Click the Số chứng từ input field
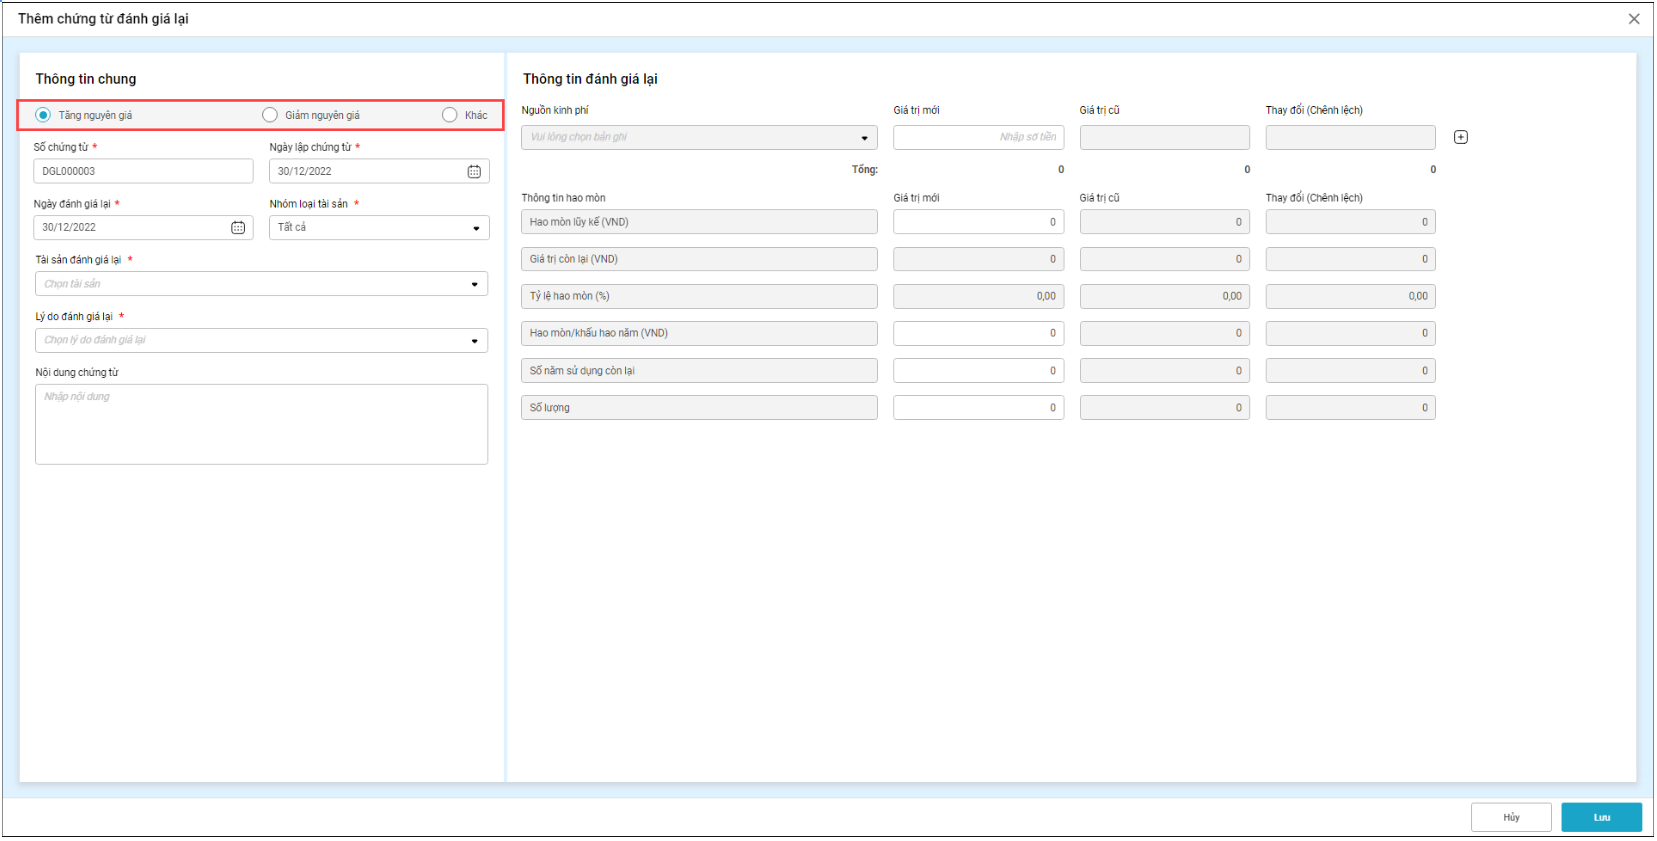1657x841 pixels. point(143,172)
